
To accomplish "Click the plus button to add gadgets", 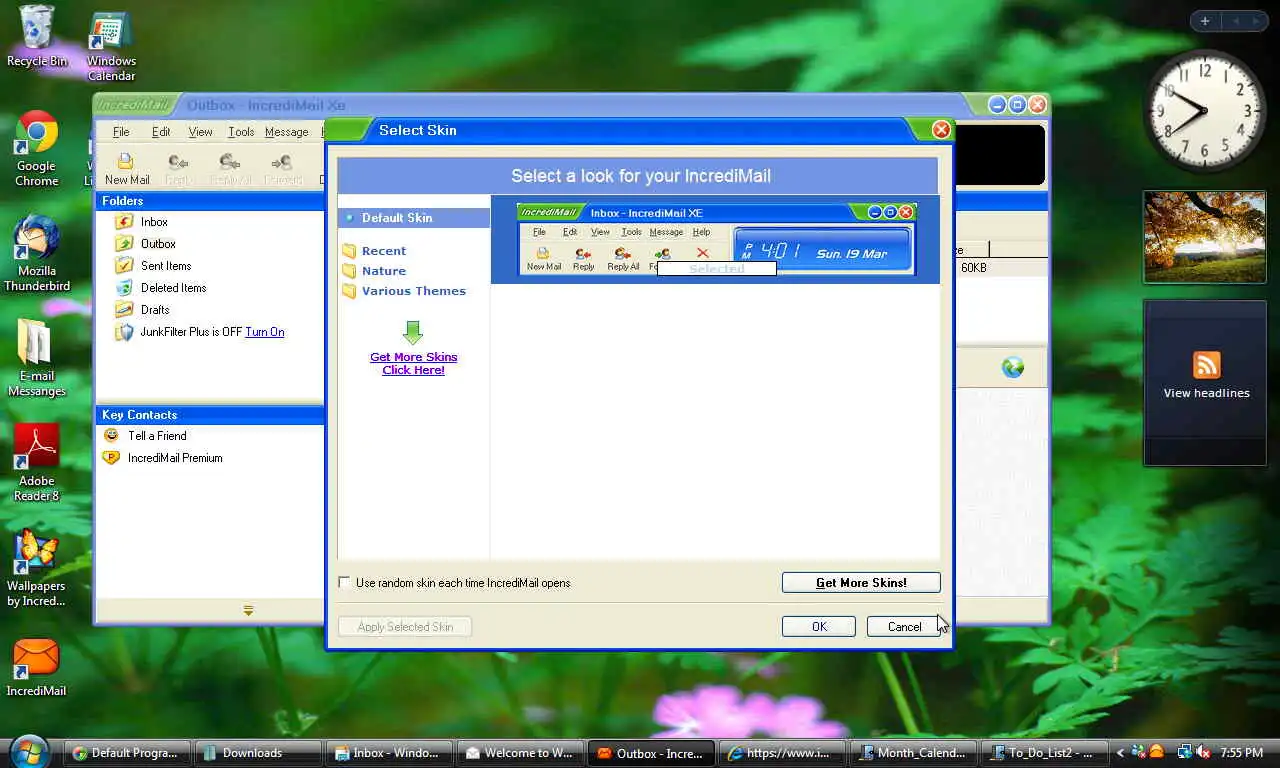I will (x=1205, y=21).
